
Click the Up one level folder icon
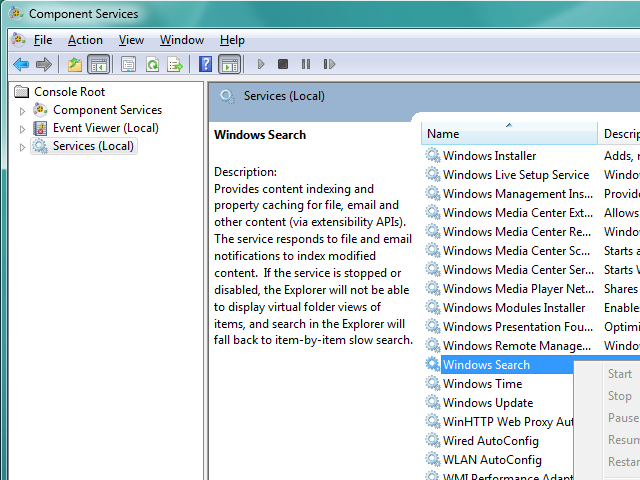(75, 64)
